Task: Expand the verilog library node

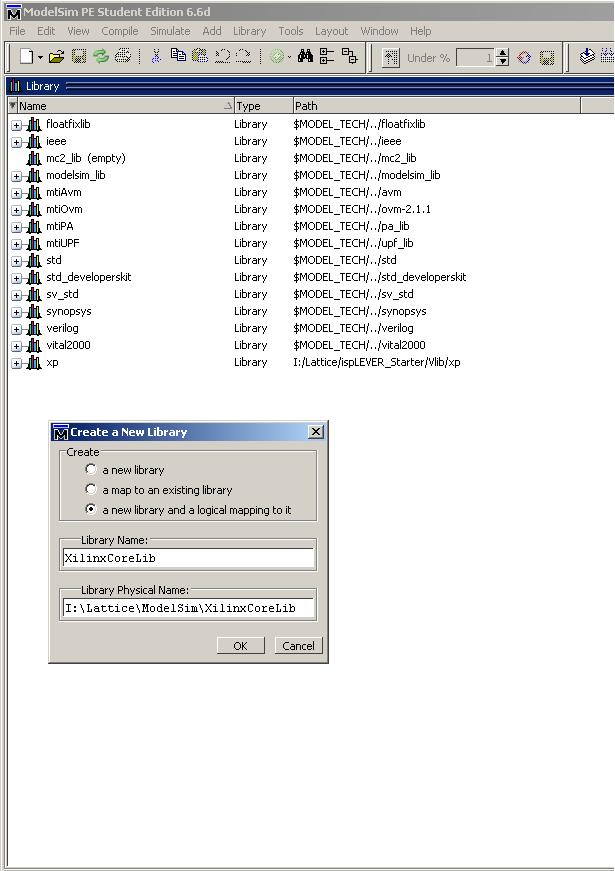Action: (x=17, y=329)
